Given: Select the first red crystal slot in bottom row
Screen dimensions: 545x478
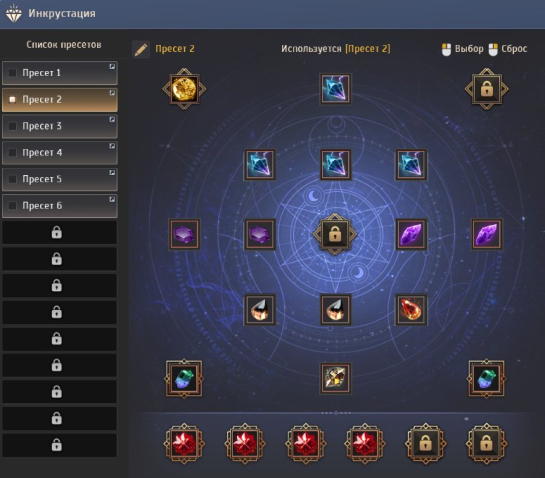Looking at the screenshot, I should pyautogui.click(x=184, y=444).
